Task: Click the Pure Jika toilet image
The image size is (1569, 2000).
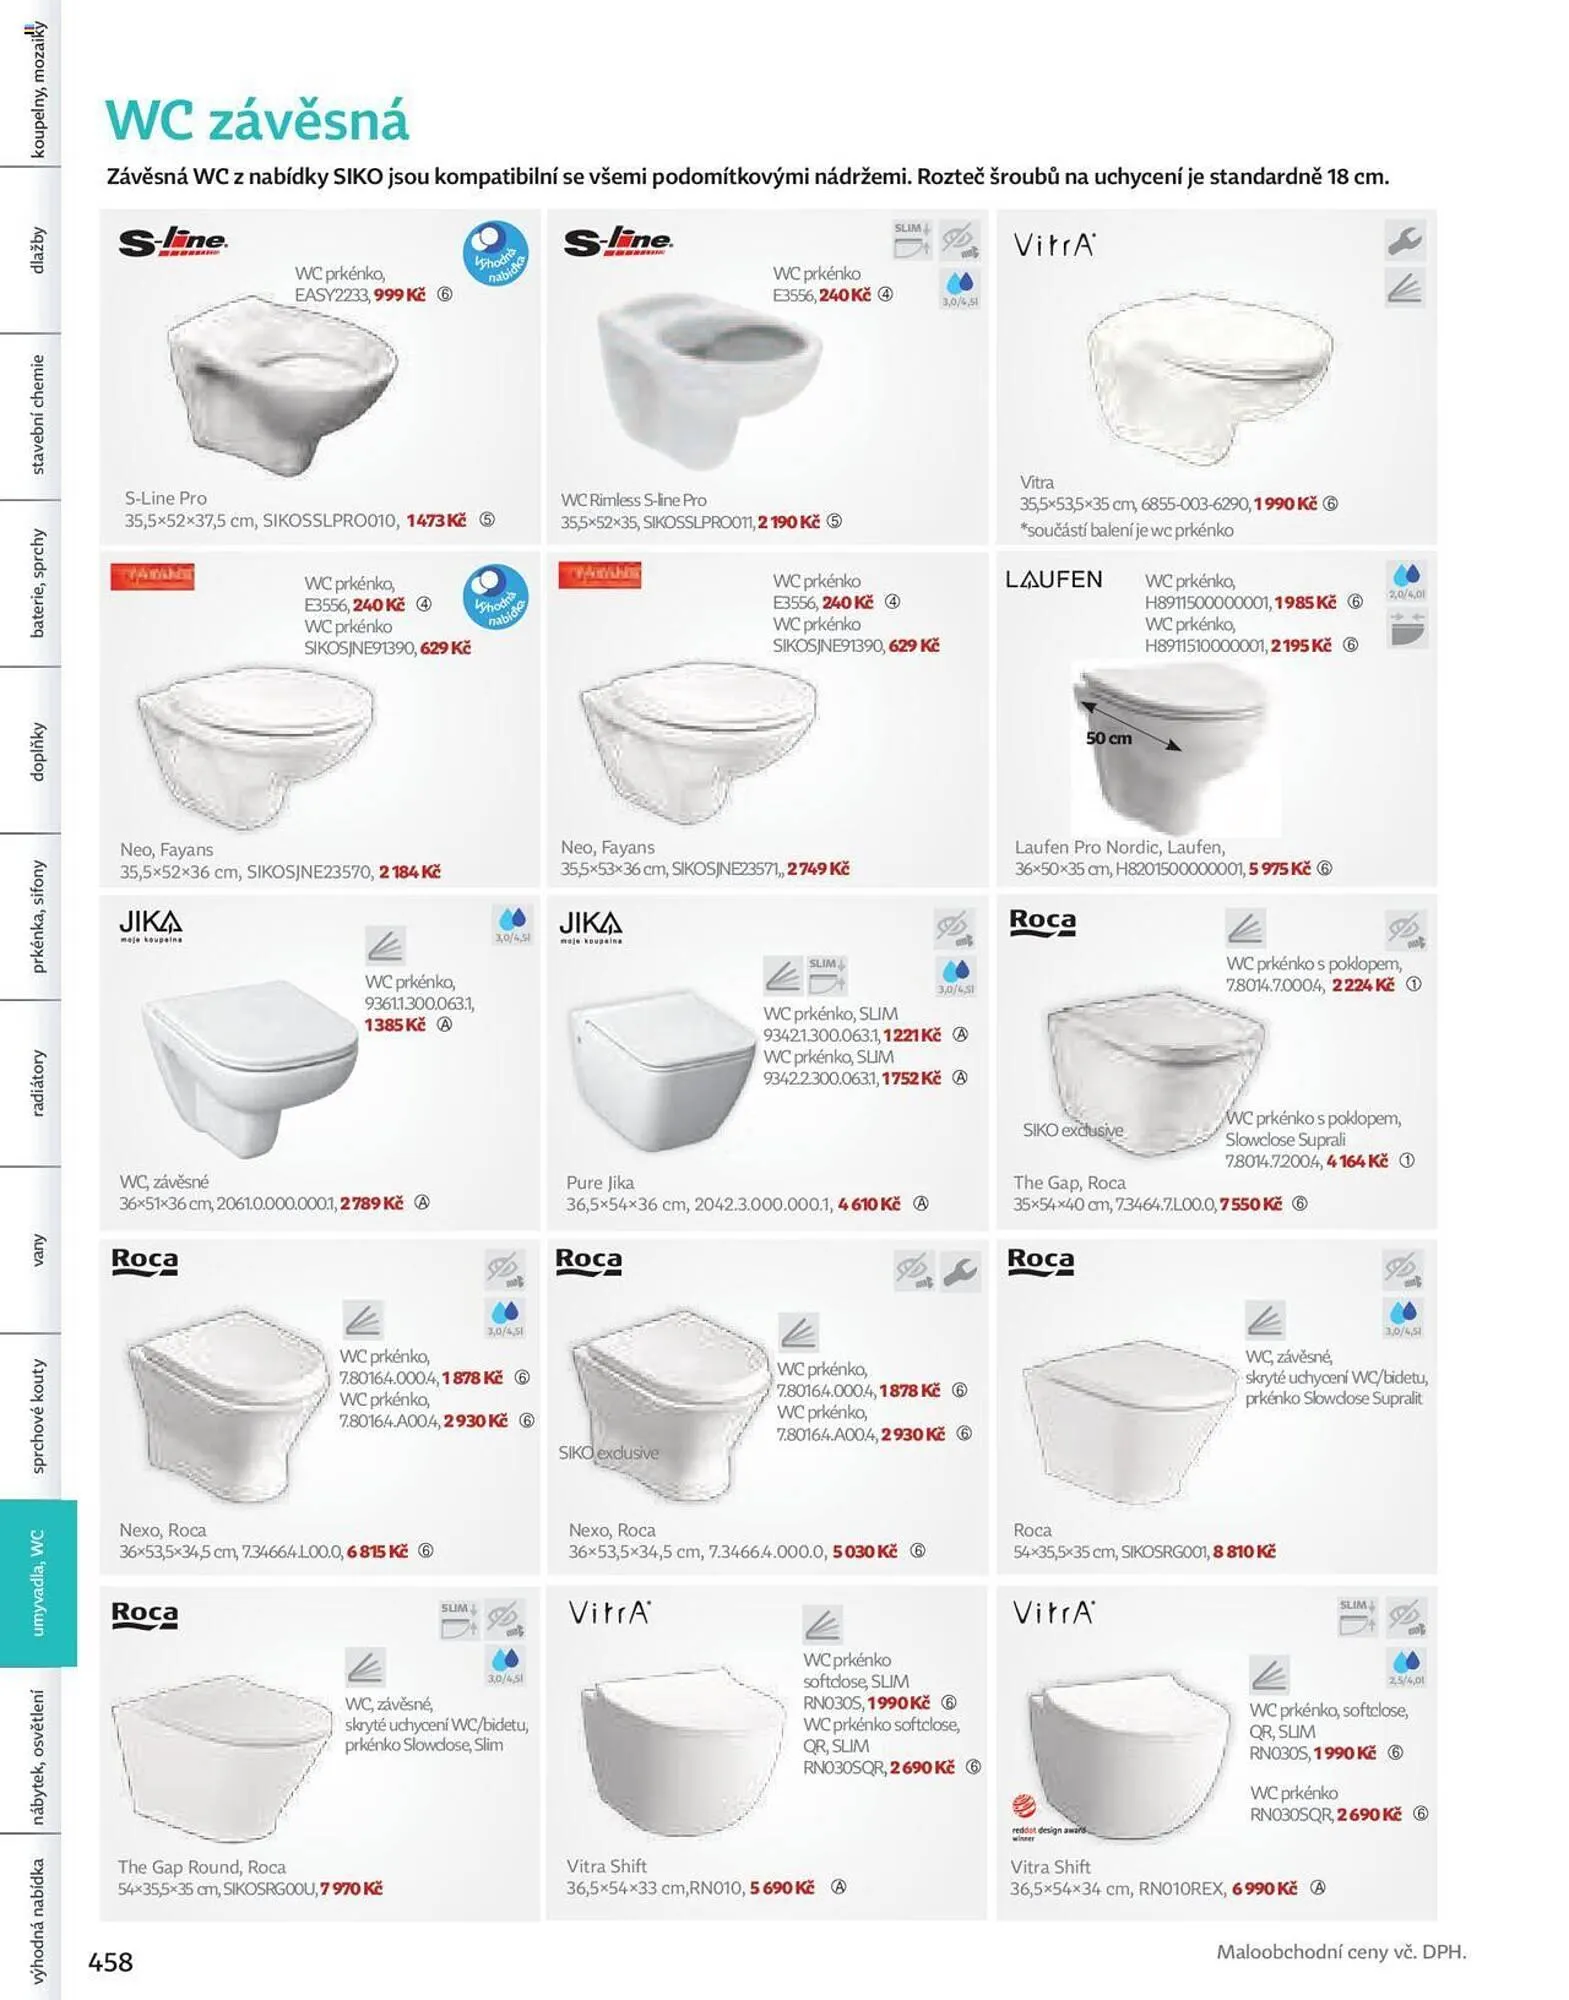Action: coord(662,1070)
